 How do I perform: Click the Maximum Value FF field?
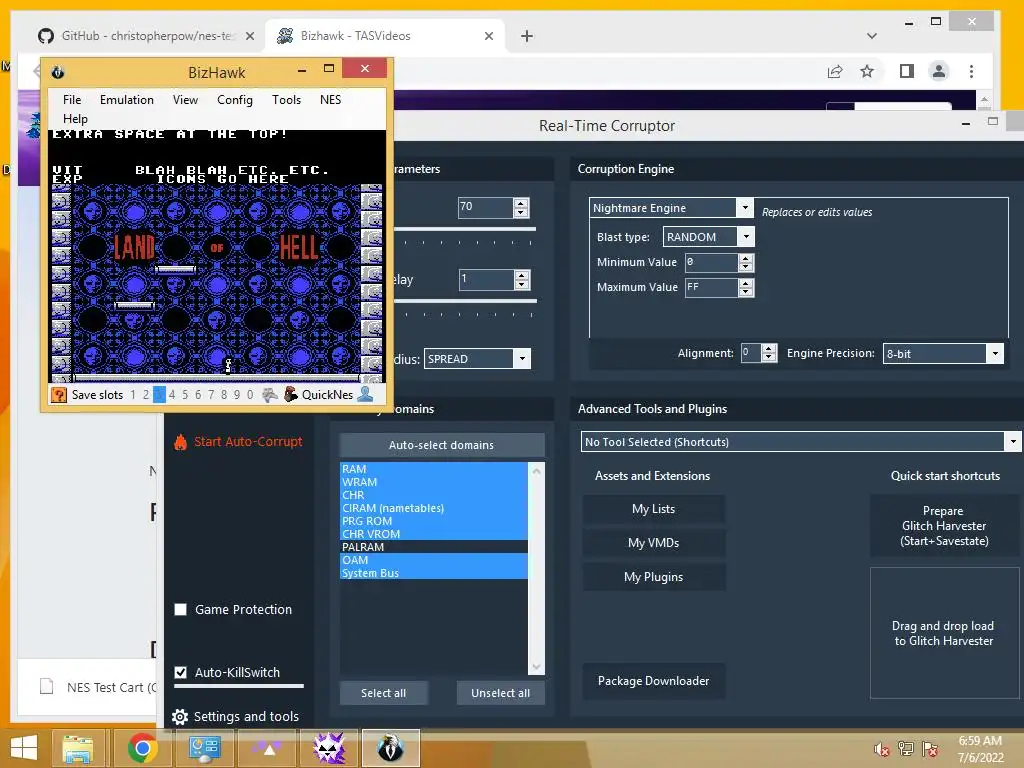pyautogui.click(x=711, y=287)
